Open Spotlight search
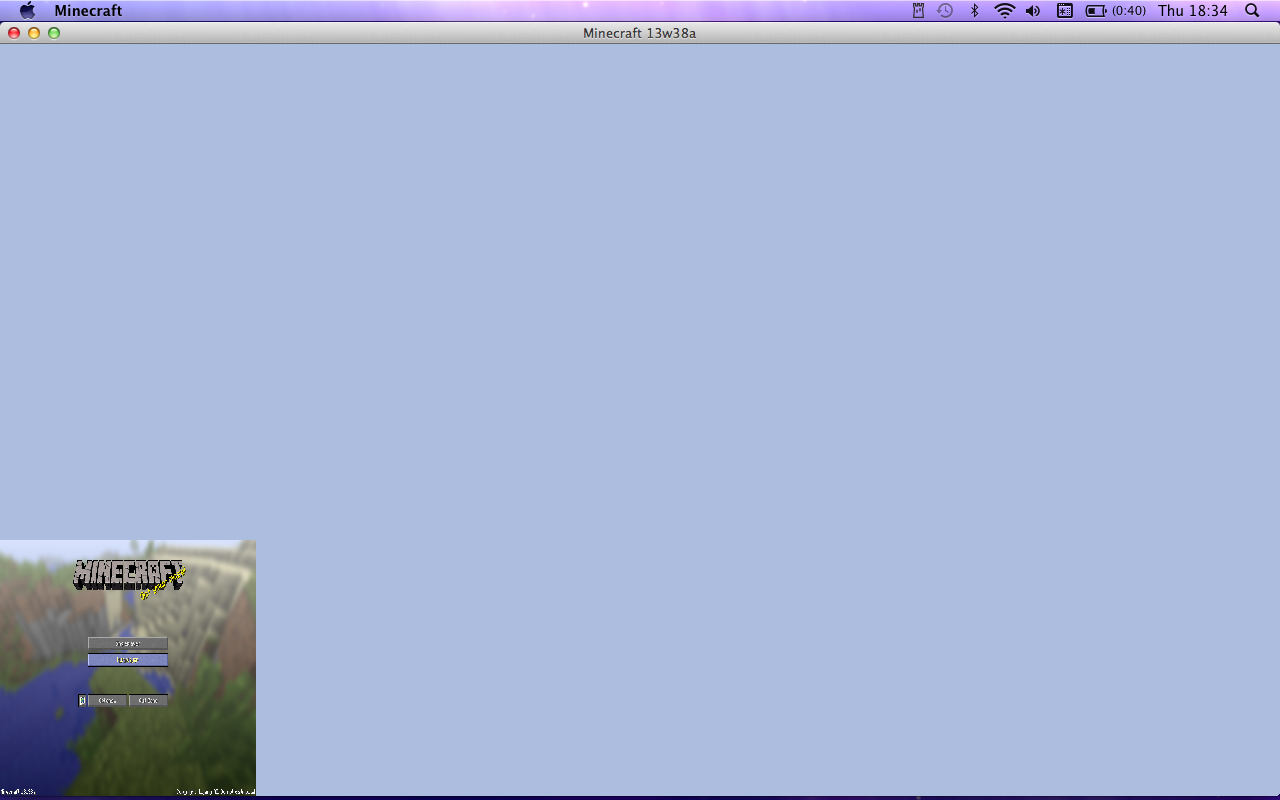 pos(1252,11)
